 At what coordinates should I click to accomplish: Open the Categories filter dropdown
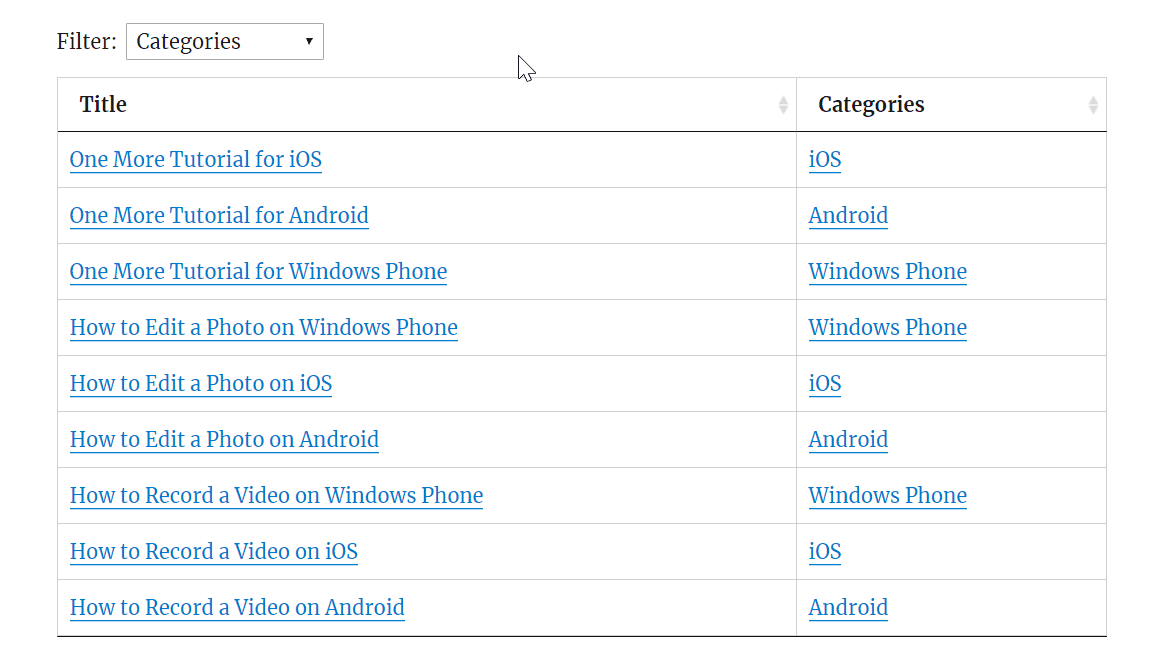coord(224,42)
